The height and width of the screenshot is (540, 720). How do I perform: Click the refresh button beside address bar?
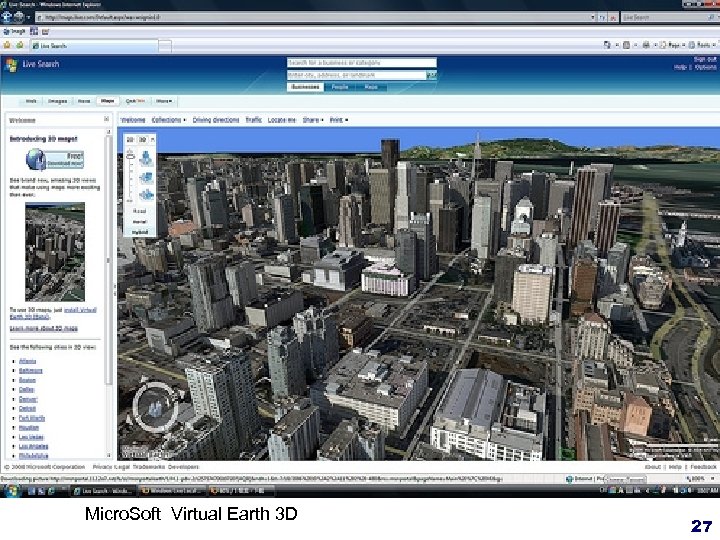tap(602, 17)
